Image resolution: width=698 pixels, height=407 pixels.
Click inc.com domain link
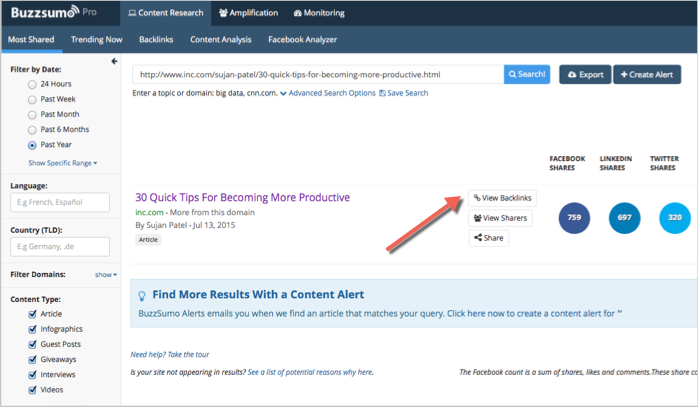pyautogui.click(x=149, y=212)
